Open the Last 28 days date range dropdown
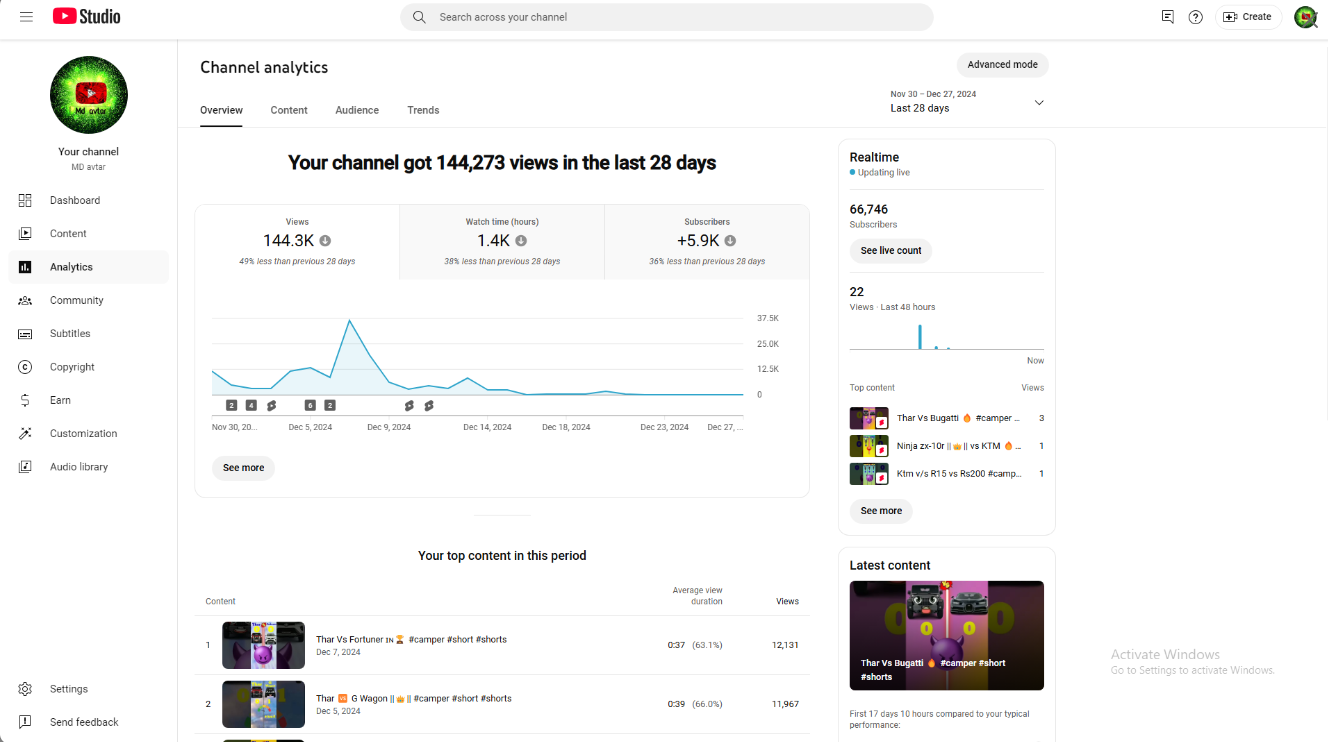Screen dimensions: 1328x742 (967, 102)
